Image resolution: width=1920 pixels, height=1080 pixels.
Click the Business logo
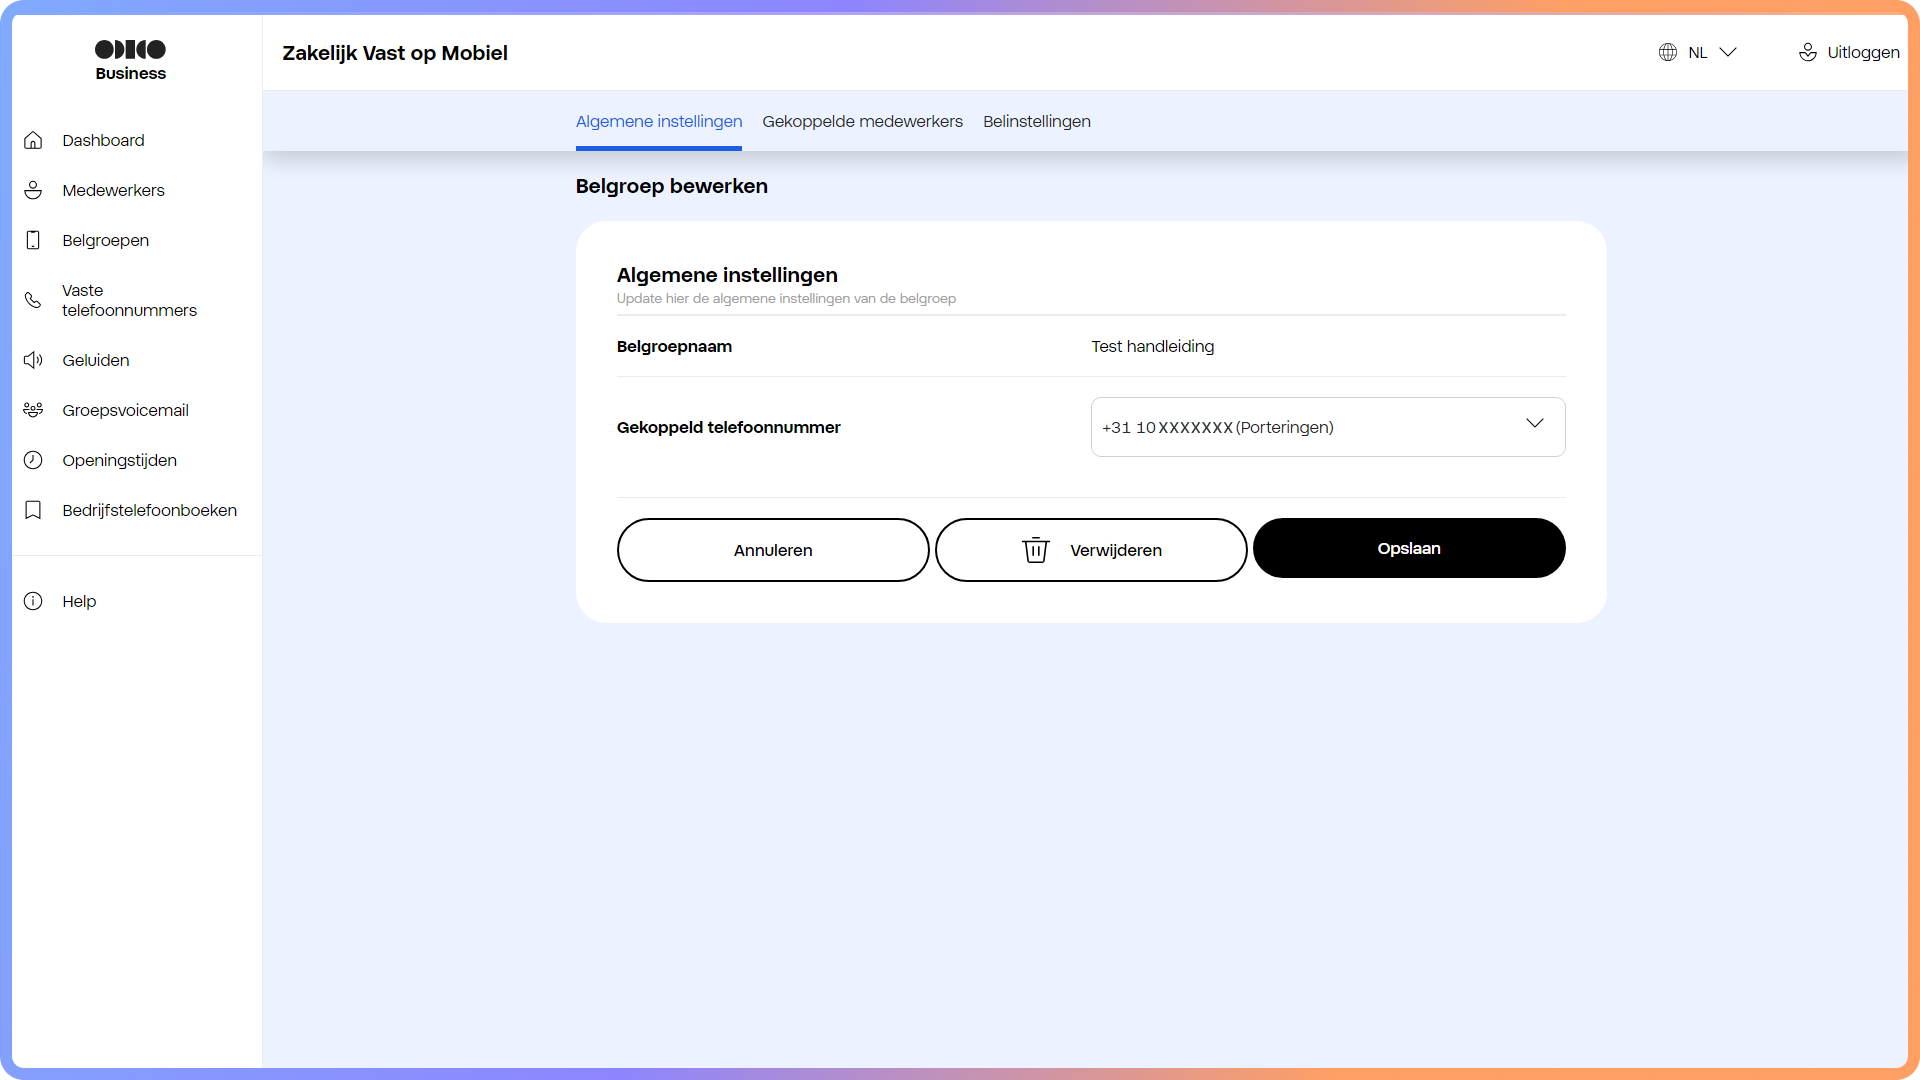(130, 58)
